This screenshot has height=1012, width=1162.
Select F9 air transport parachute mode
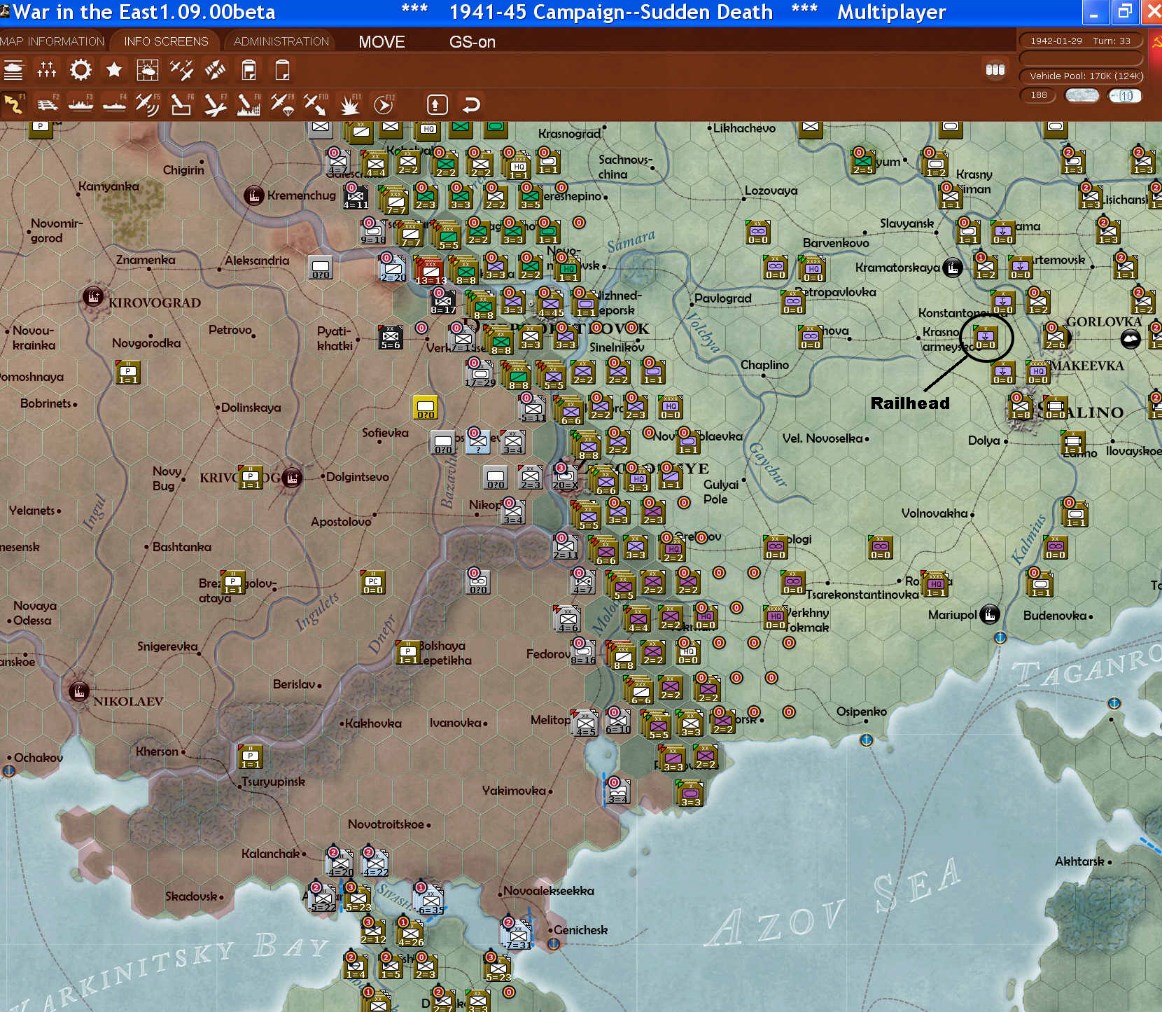click(x=282, y=104)
